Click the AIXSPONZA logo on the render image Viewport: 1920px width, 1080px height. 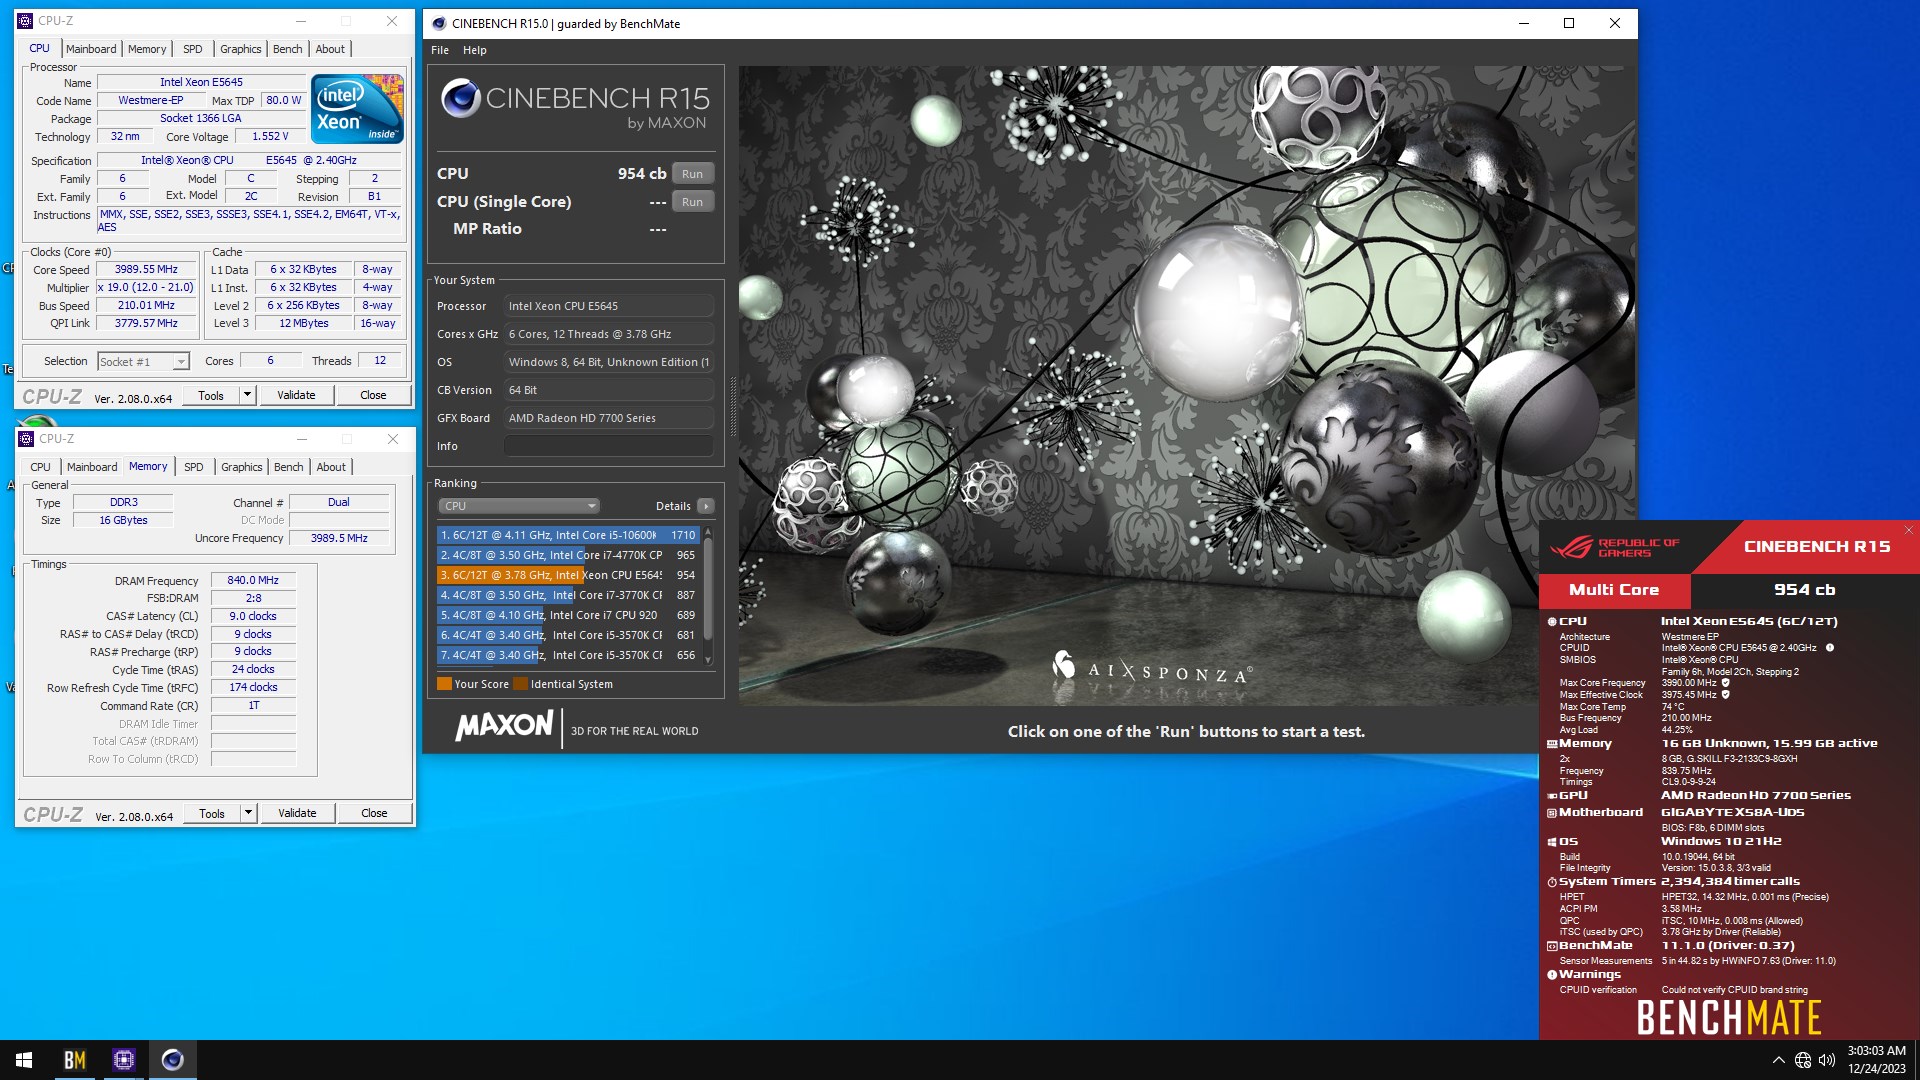[1151, 669]
